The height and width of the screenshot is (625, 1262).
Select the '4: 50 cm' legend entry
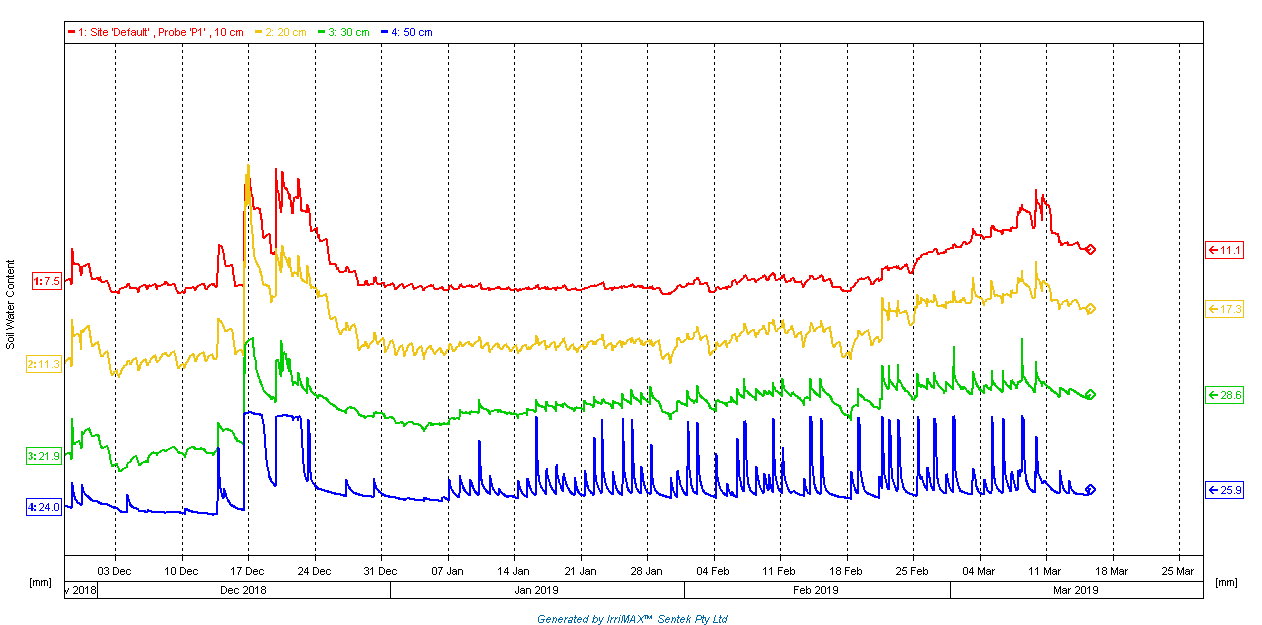(406, 32)
